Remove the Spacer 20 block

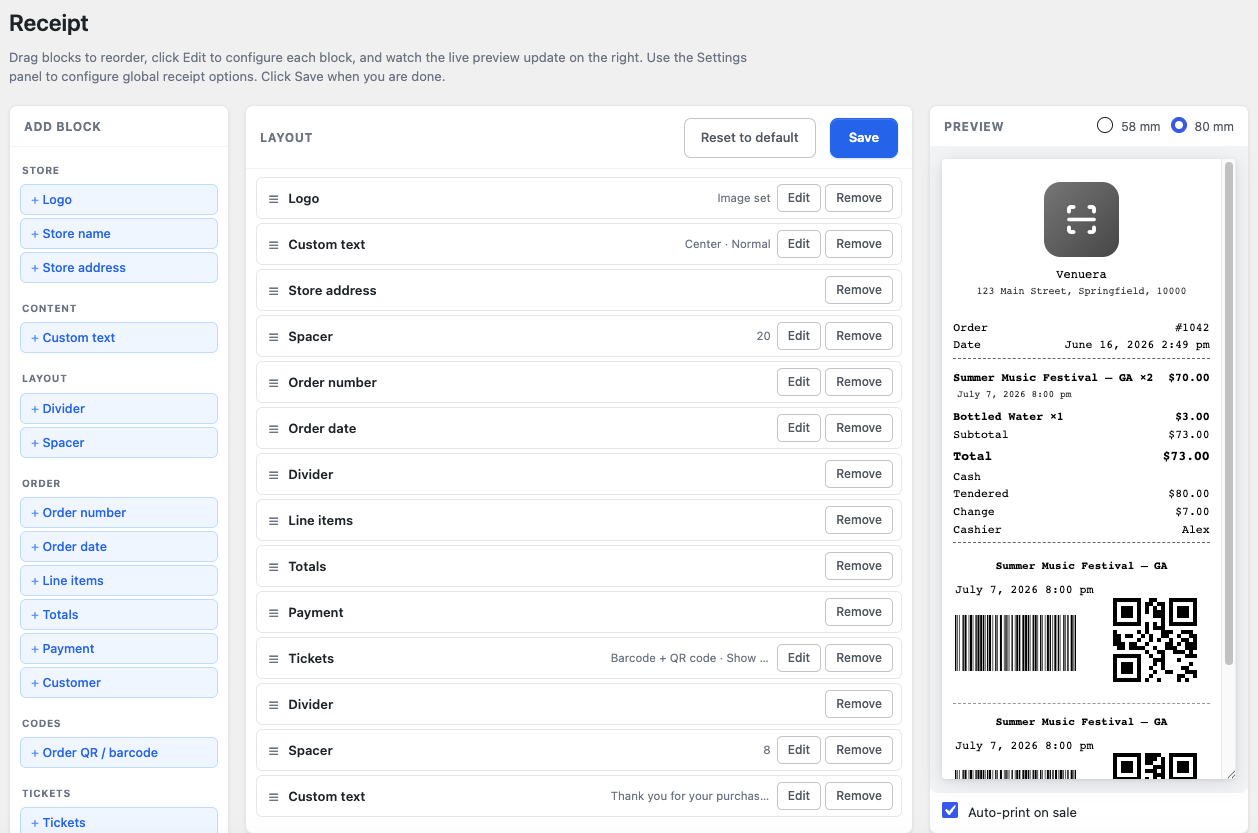coord(859,336)
